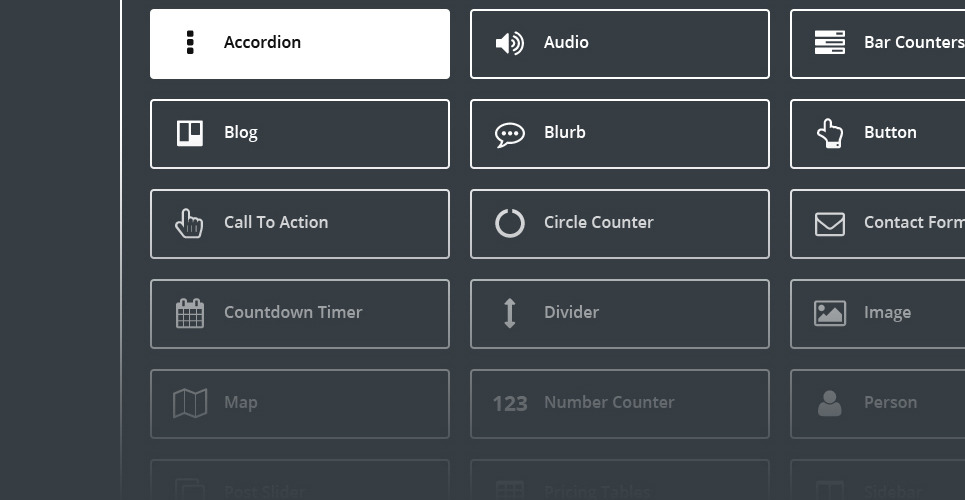Image resolution: width=965 pixels, height=500 pixels.
Task: Click the Audio speaker icon
Action: [x=510, y=43]
